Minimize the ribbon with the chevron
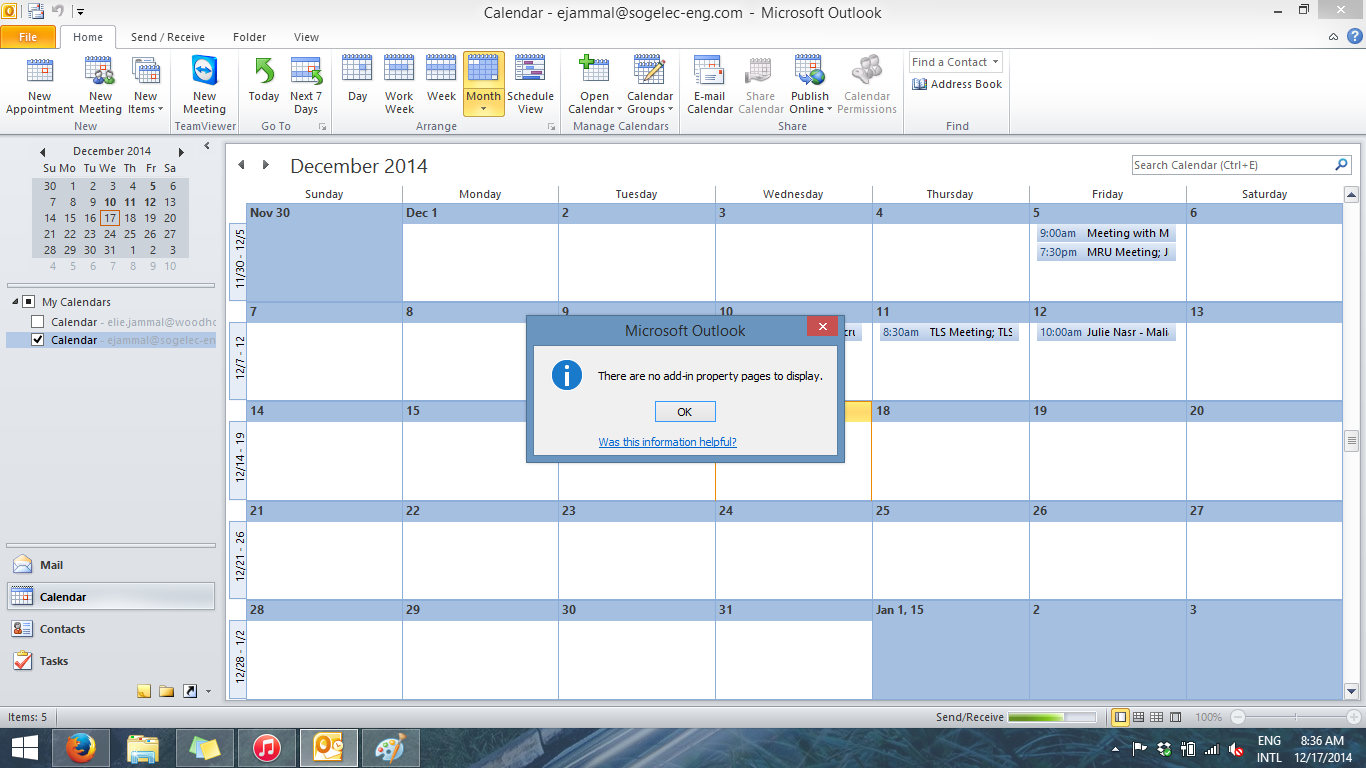Viewport: 1366px width, 768px height. click(x=1334, y=37)
